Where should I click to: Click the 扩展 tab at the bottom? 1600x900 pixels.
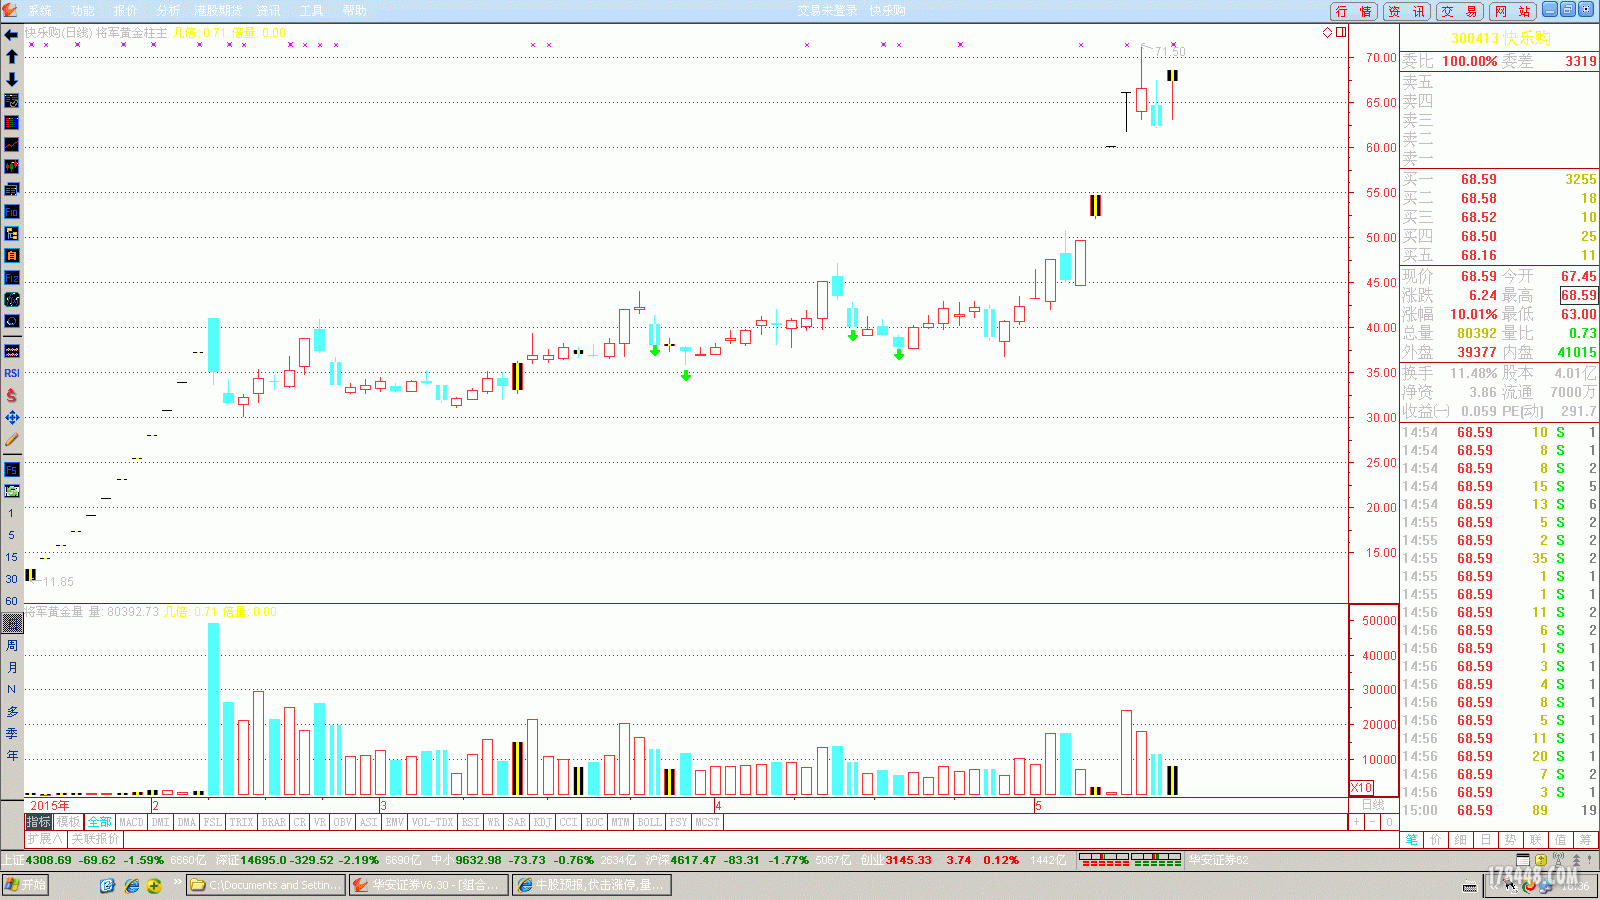tap(45, 838)
